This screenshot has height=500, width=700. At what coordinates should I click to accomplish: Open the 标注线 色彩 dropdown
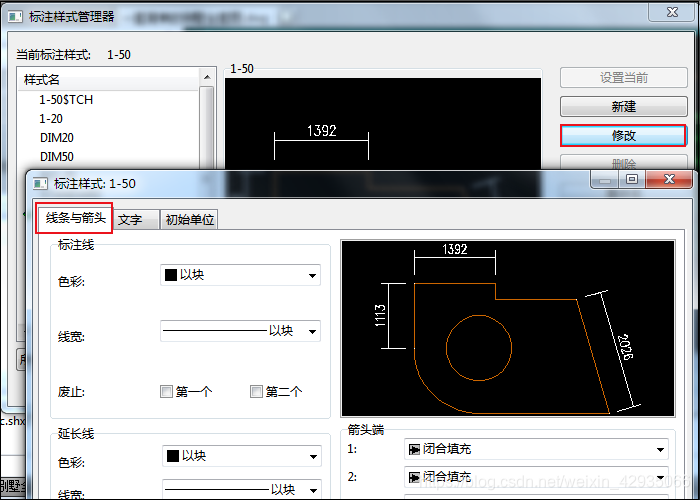tap(240, 275)
